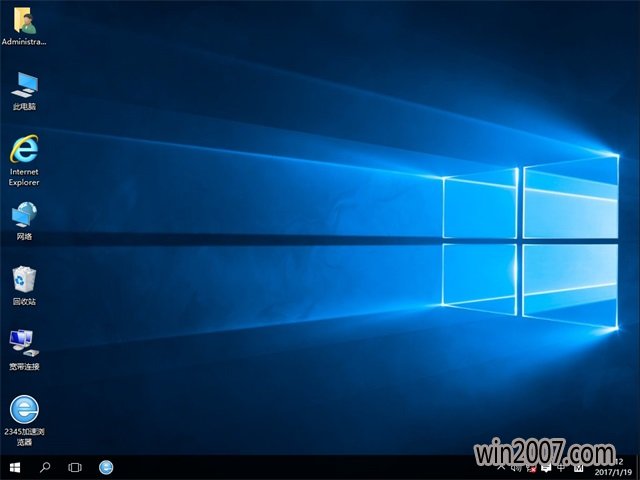This screenshot has width=640, height=480.
Task: Select the 2345加速浏览器 desktop shortcut
Action: tap(24, 420)
